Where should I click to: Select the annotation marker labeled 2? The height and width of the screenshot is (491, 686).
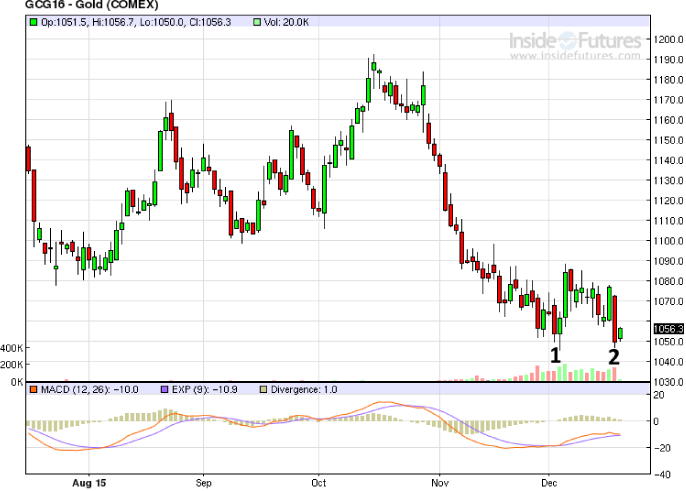tap(613, 355)
